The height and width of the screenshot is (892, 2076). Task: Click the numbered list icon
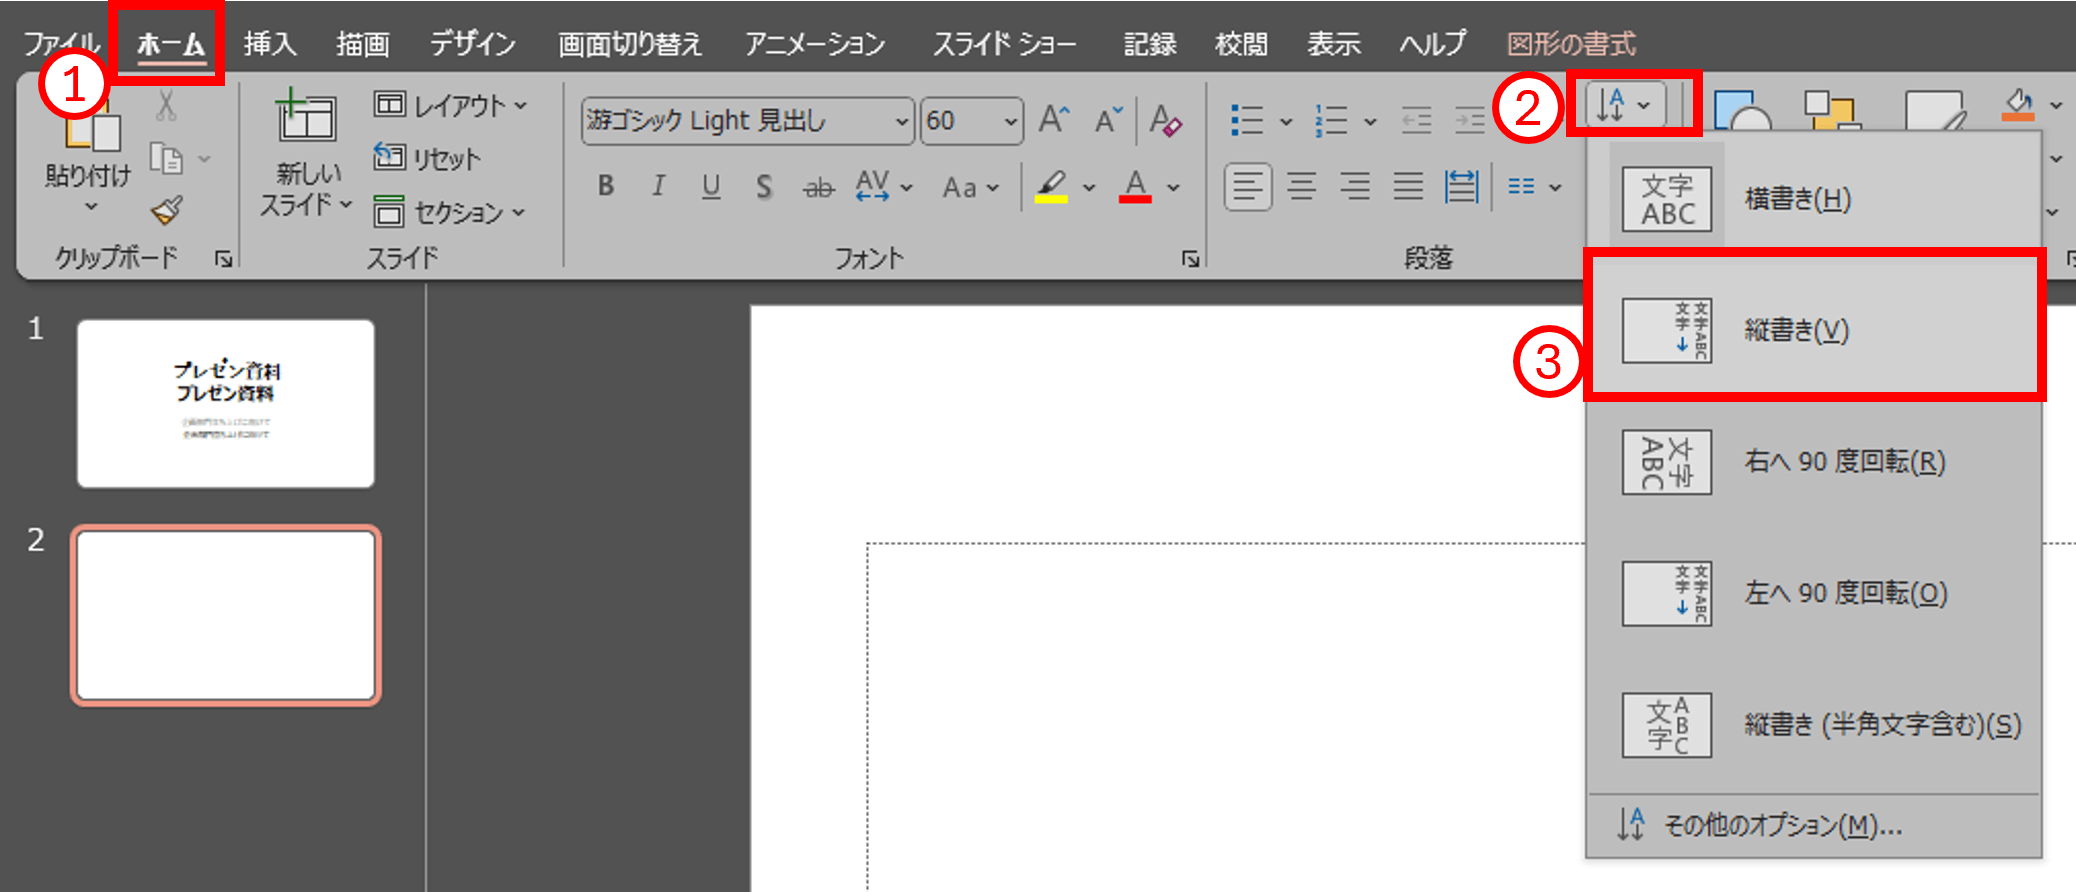pyautogui.click(x=1331, y=121)
